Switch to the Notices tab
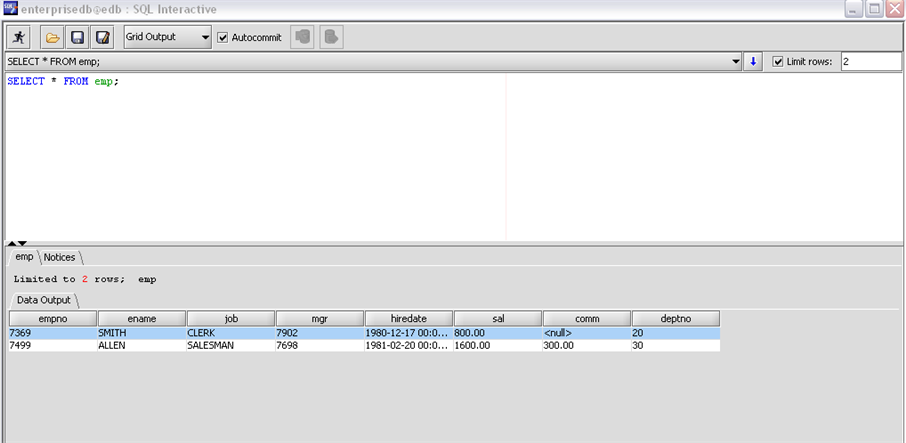 [x=60, y=258]
